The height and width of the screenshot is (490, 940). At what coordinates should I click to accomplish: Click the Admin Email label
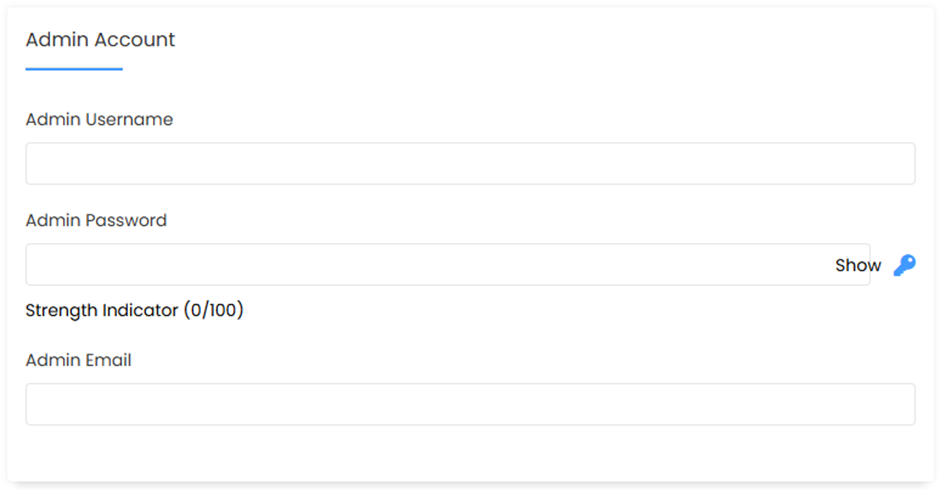click(79, 360)
